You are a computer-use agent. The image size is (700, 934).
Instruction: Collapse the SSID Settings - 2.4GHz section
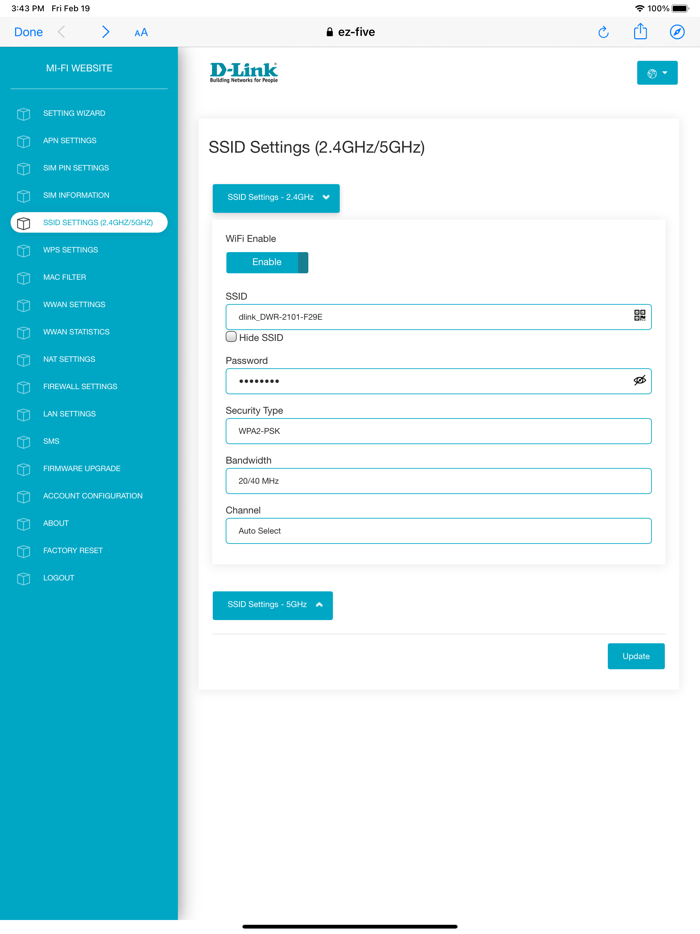276,198
